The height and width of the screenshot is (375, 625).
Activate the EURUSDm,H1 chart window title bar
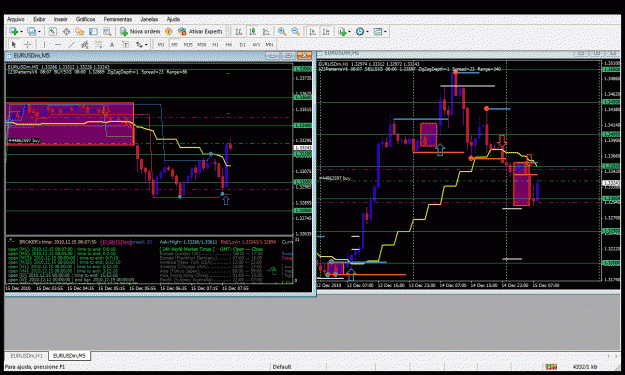469,53
